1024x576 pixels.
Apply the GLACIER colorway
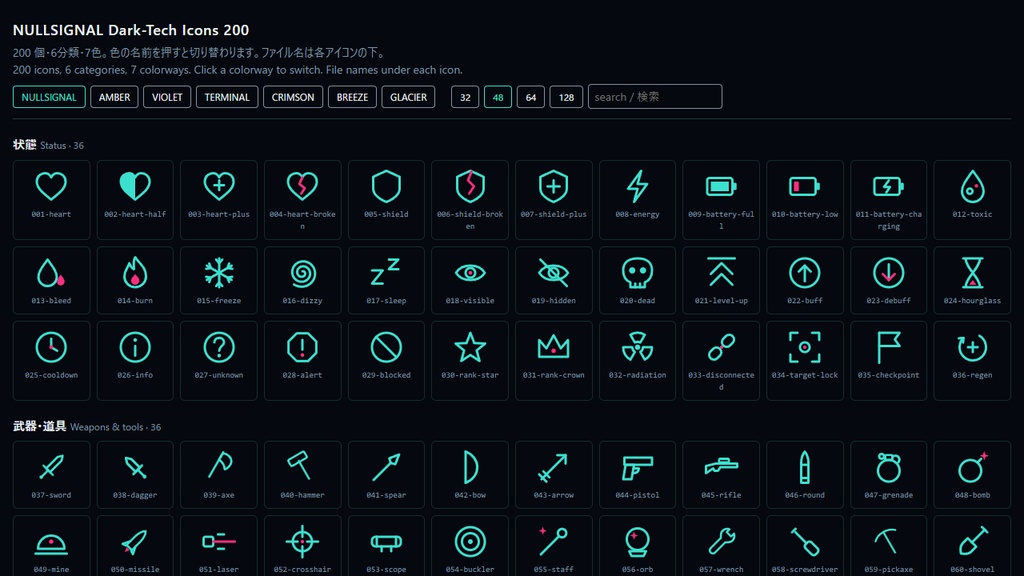click(408, 97)
